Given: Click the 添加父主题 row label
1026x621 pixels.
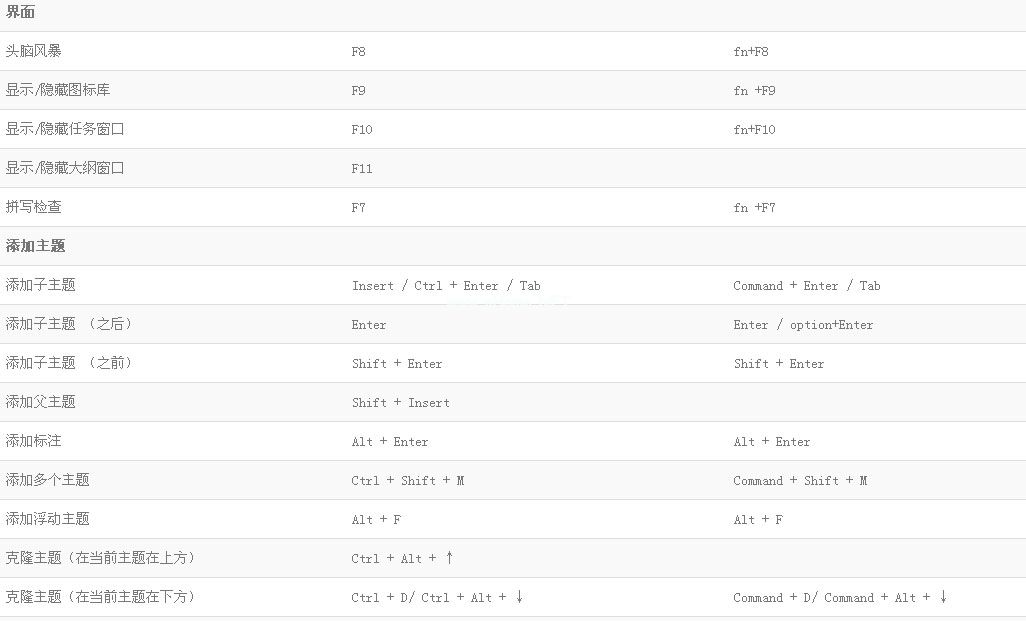Looking at the screenshot, I should click(x=40, y=402).
